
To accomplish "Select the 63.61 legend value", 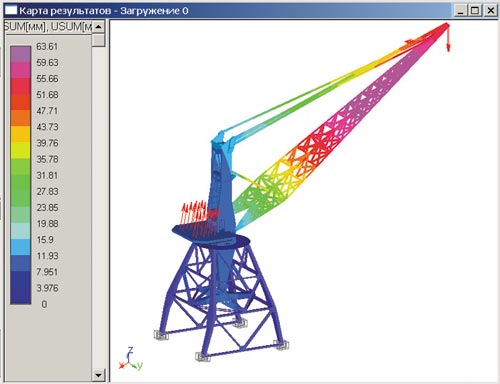I will [x=47, y=47].
